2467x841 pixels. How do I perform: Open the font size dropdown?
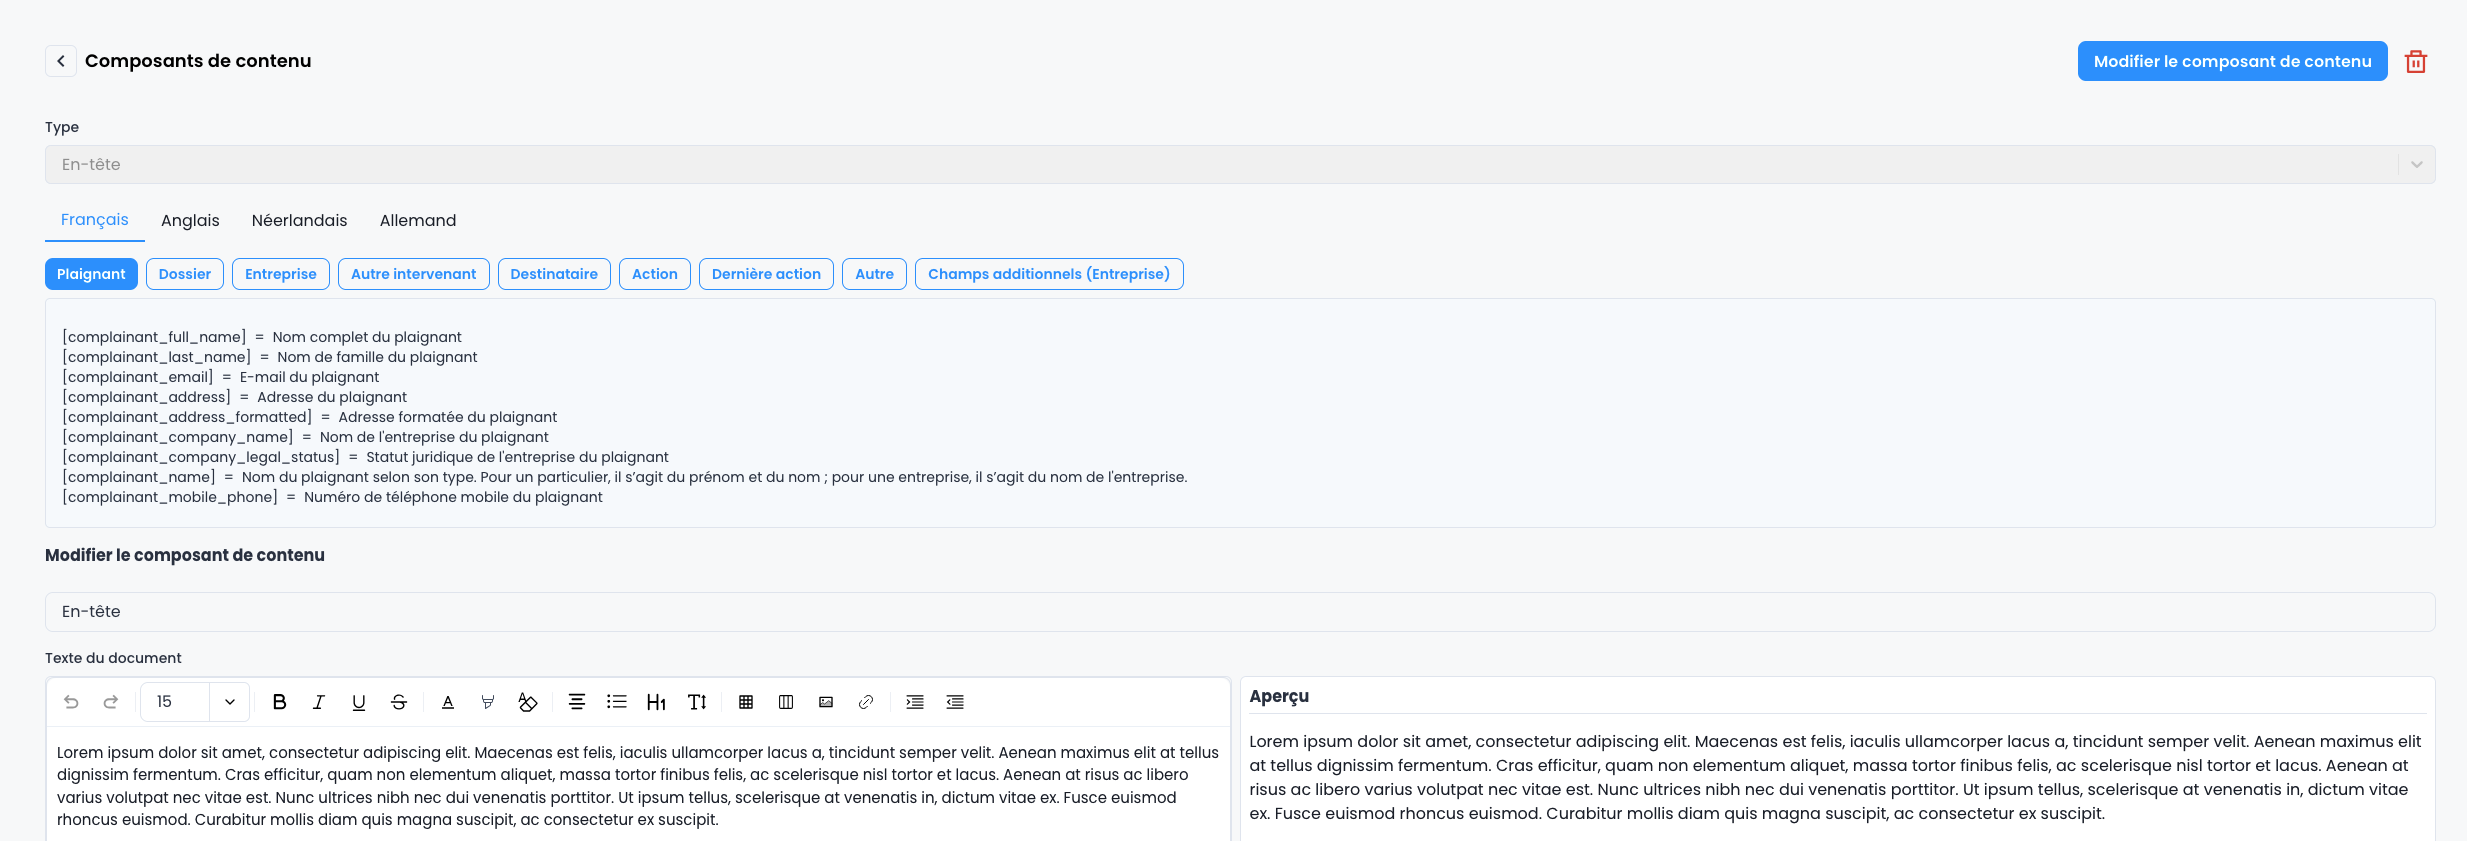point(229,702)
